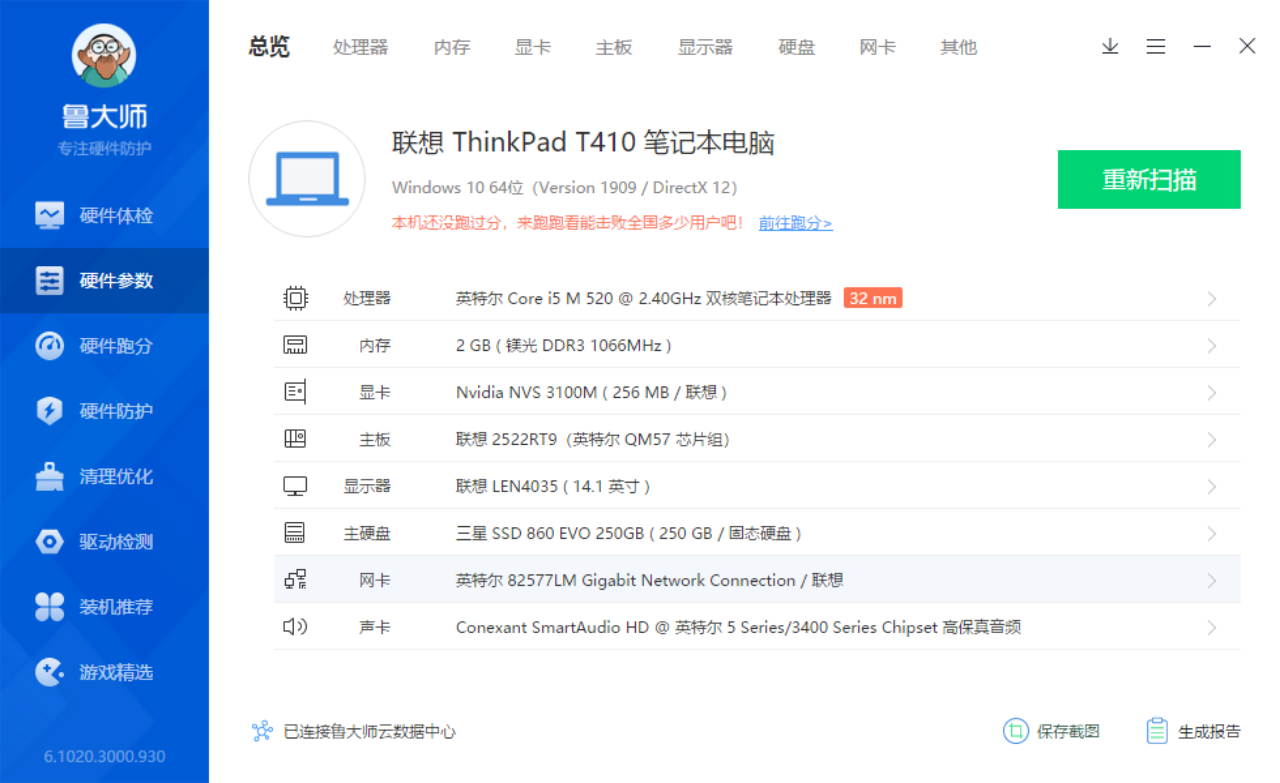Image resolution: width=1280 pixels, height=783 pixels.
Task: Click the download arrow icon near window controls
Action: coord(1110,46)
